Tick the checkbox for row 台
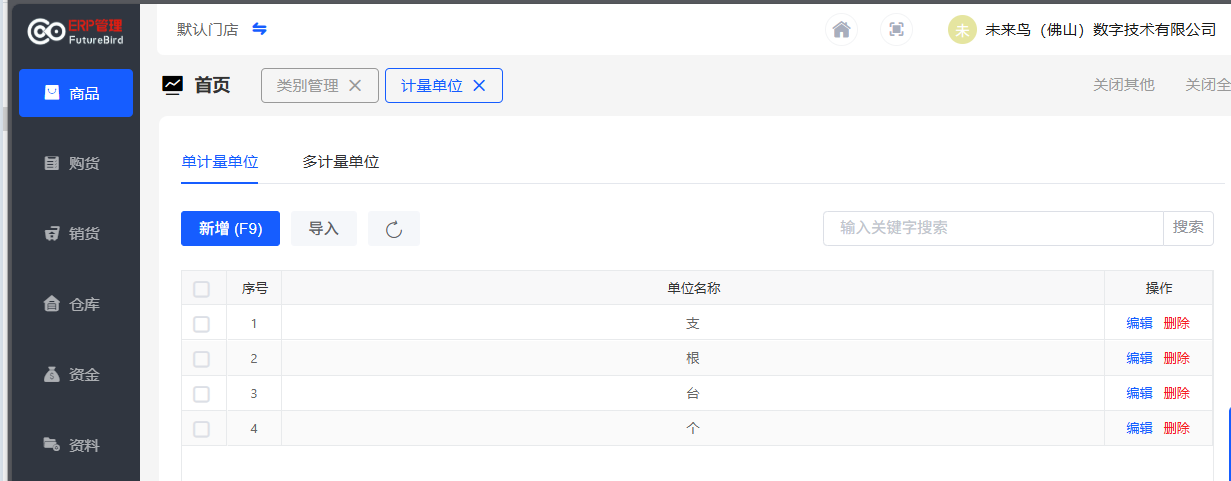1231x481 pixels. pyautogui.click(x=202, y=394)
